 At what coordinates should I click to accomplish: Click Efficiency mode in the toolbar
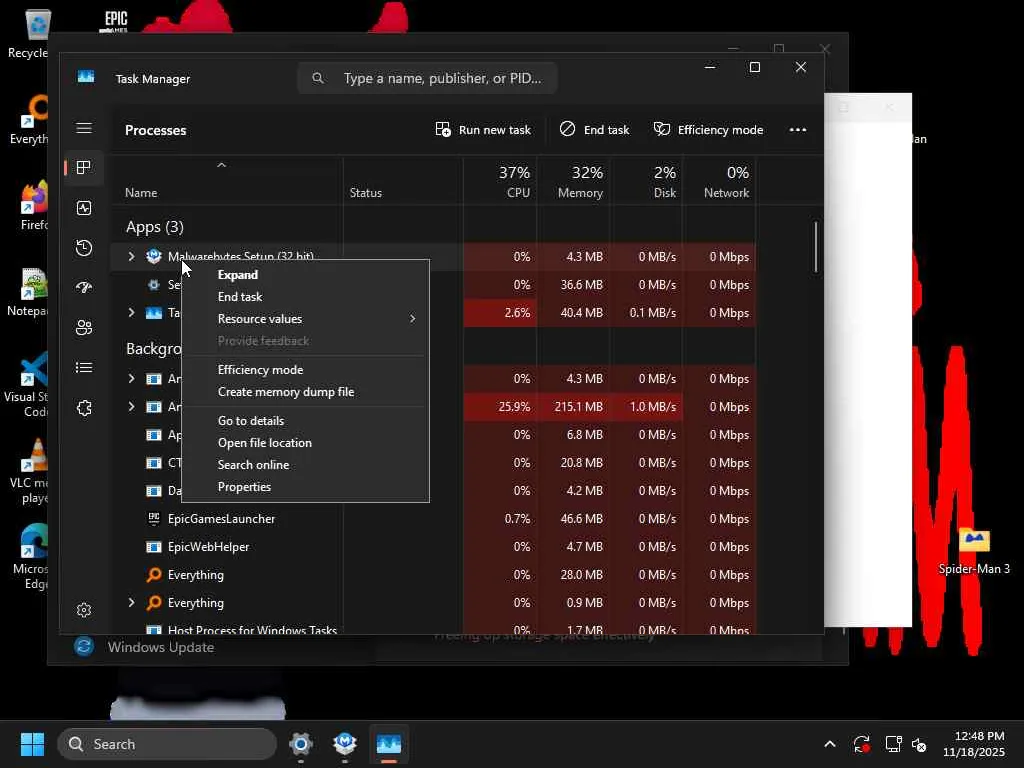(x=709, y=130)
